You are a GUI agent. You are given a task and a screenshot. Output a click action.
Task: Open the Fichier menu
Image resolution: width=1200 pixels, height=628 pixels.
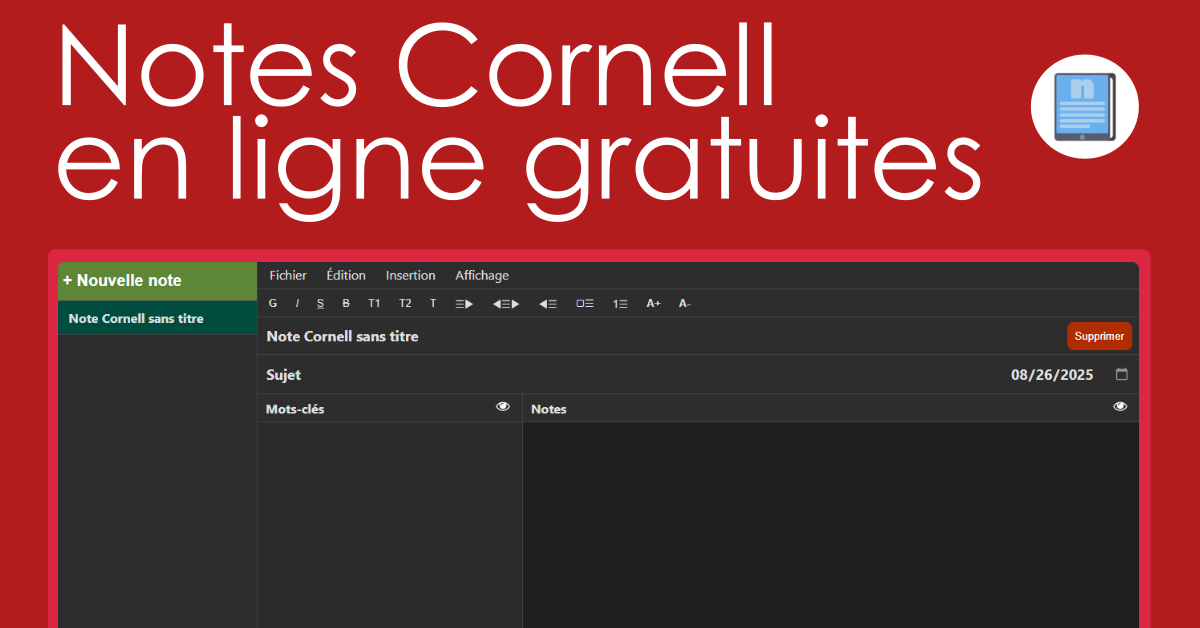pyautogui.click(x=288, y=275)
